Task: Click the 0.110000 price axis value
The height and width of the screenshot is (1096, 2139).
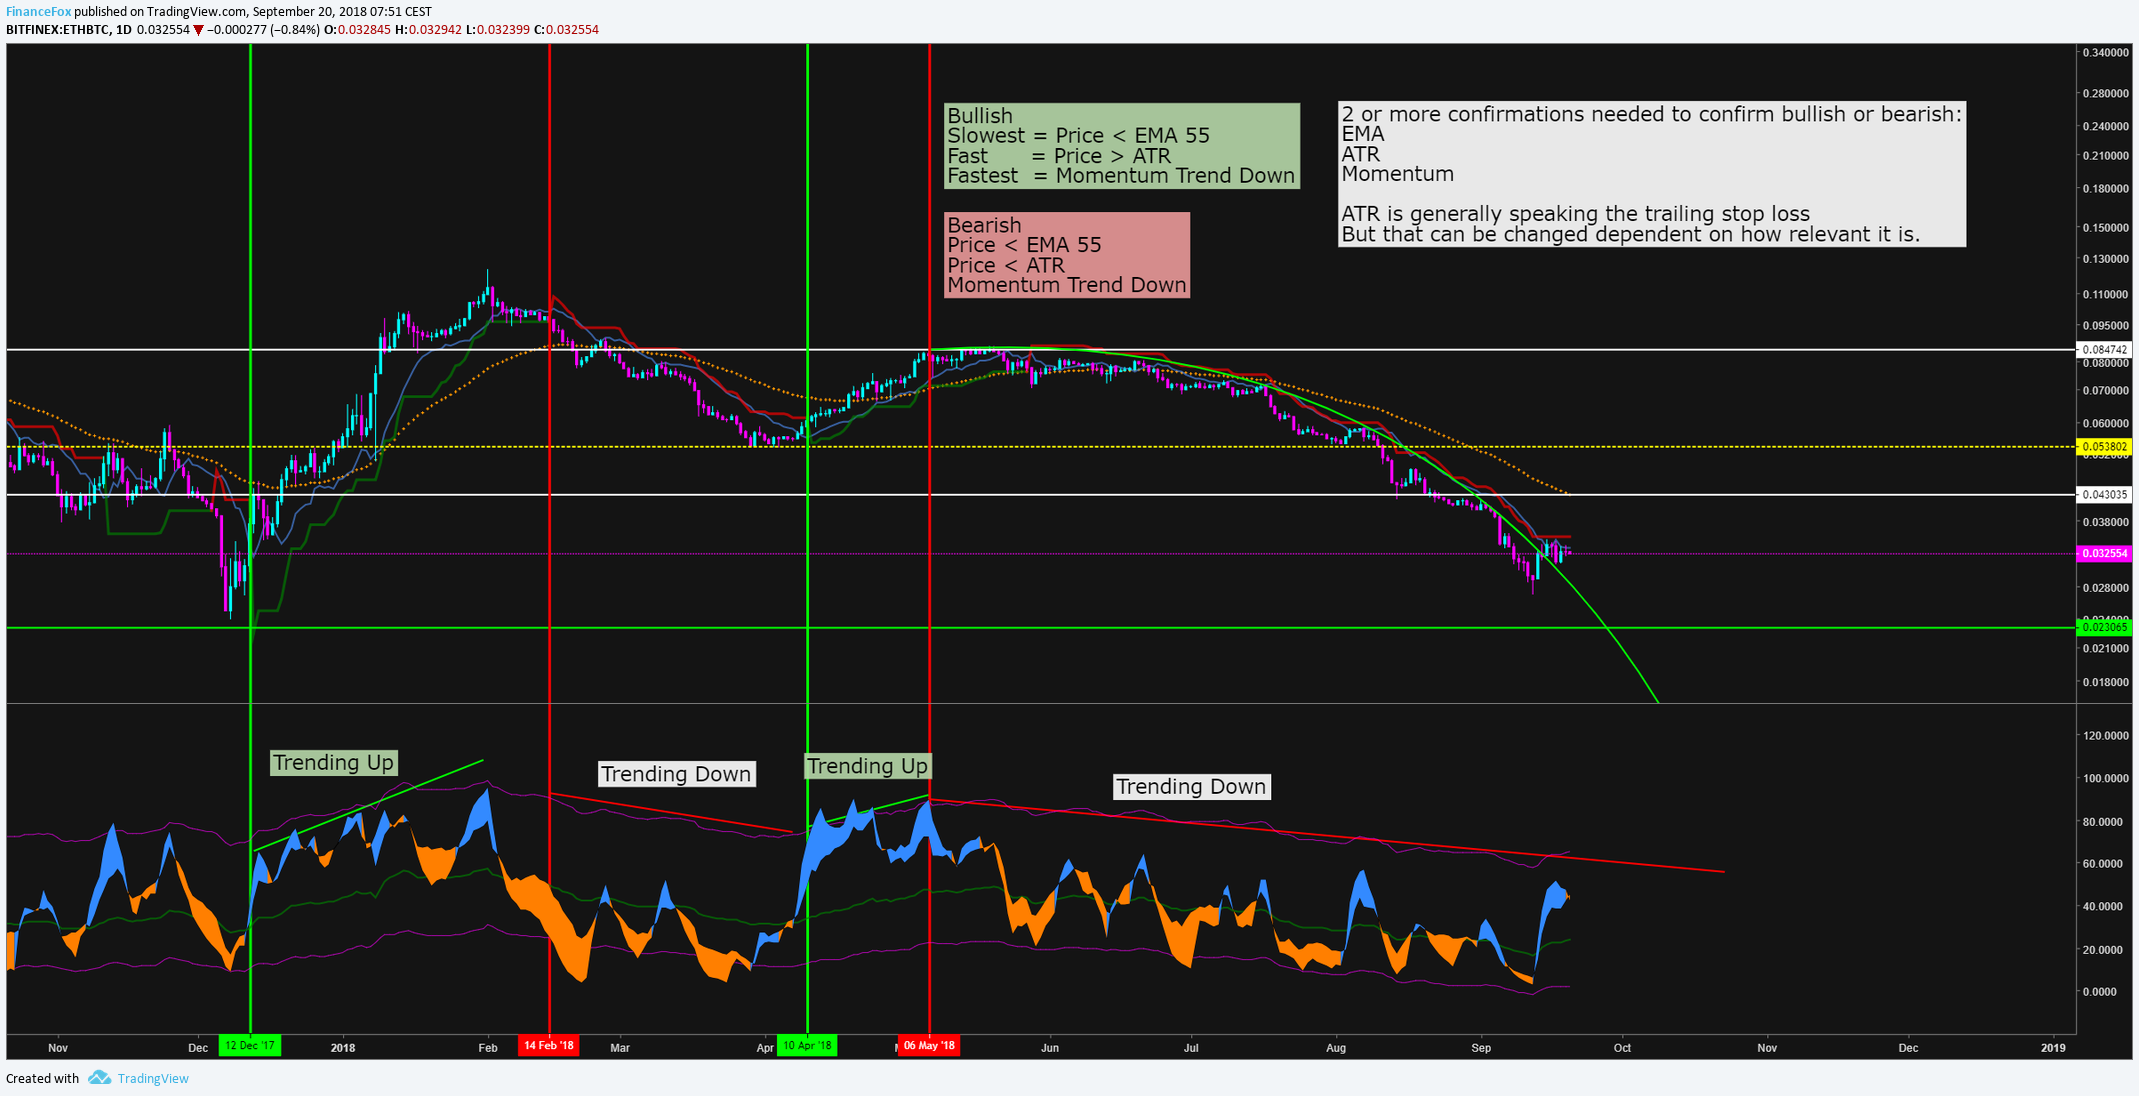Action: coord(2104,295)
